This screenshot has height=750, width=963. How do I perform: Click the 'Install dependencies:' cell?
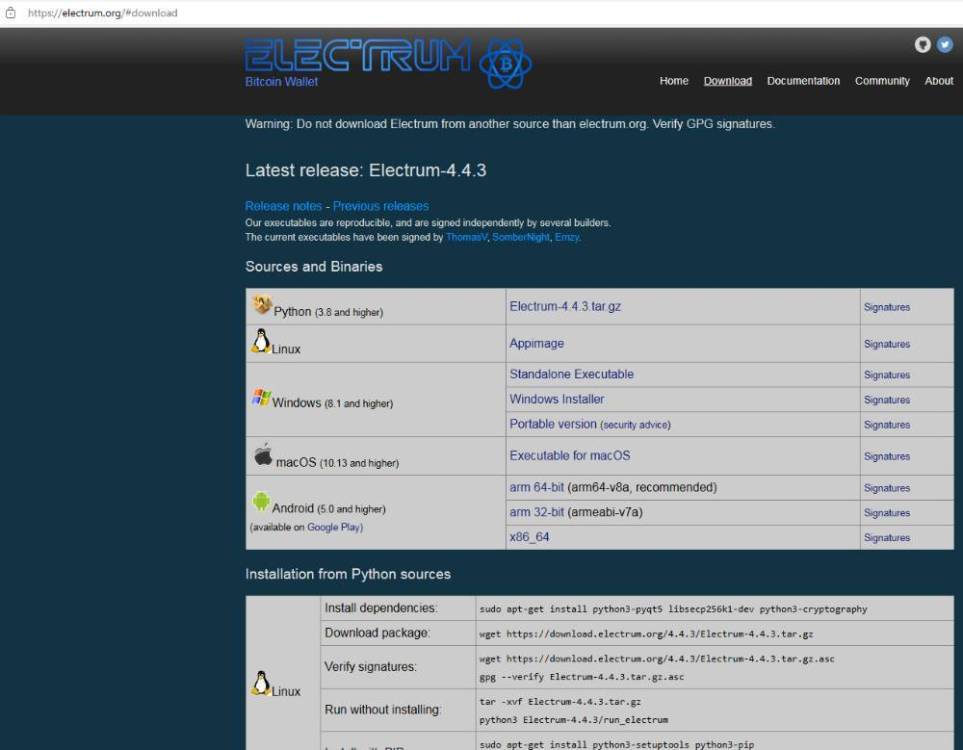pyautogui.click(x=398, y=608)
